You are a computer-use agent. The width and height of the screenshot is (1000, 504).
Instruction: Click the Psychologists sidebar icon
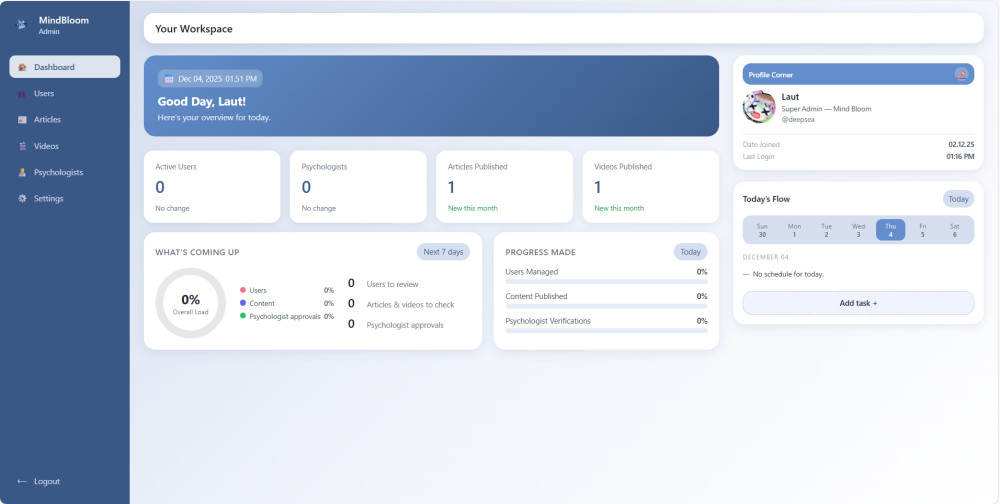coord(23,172)
